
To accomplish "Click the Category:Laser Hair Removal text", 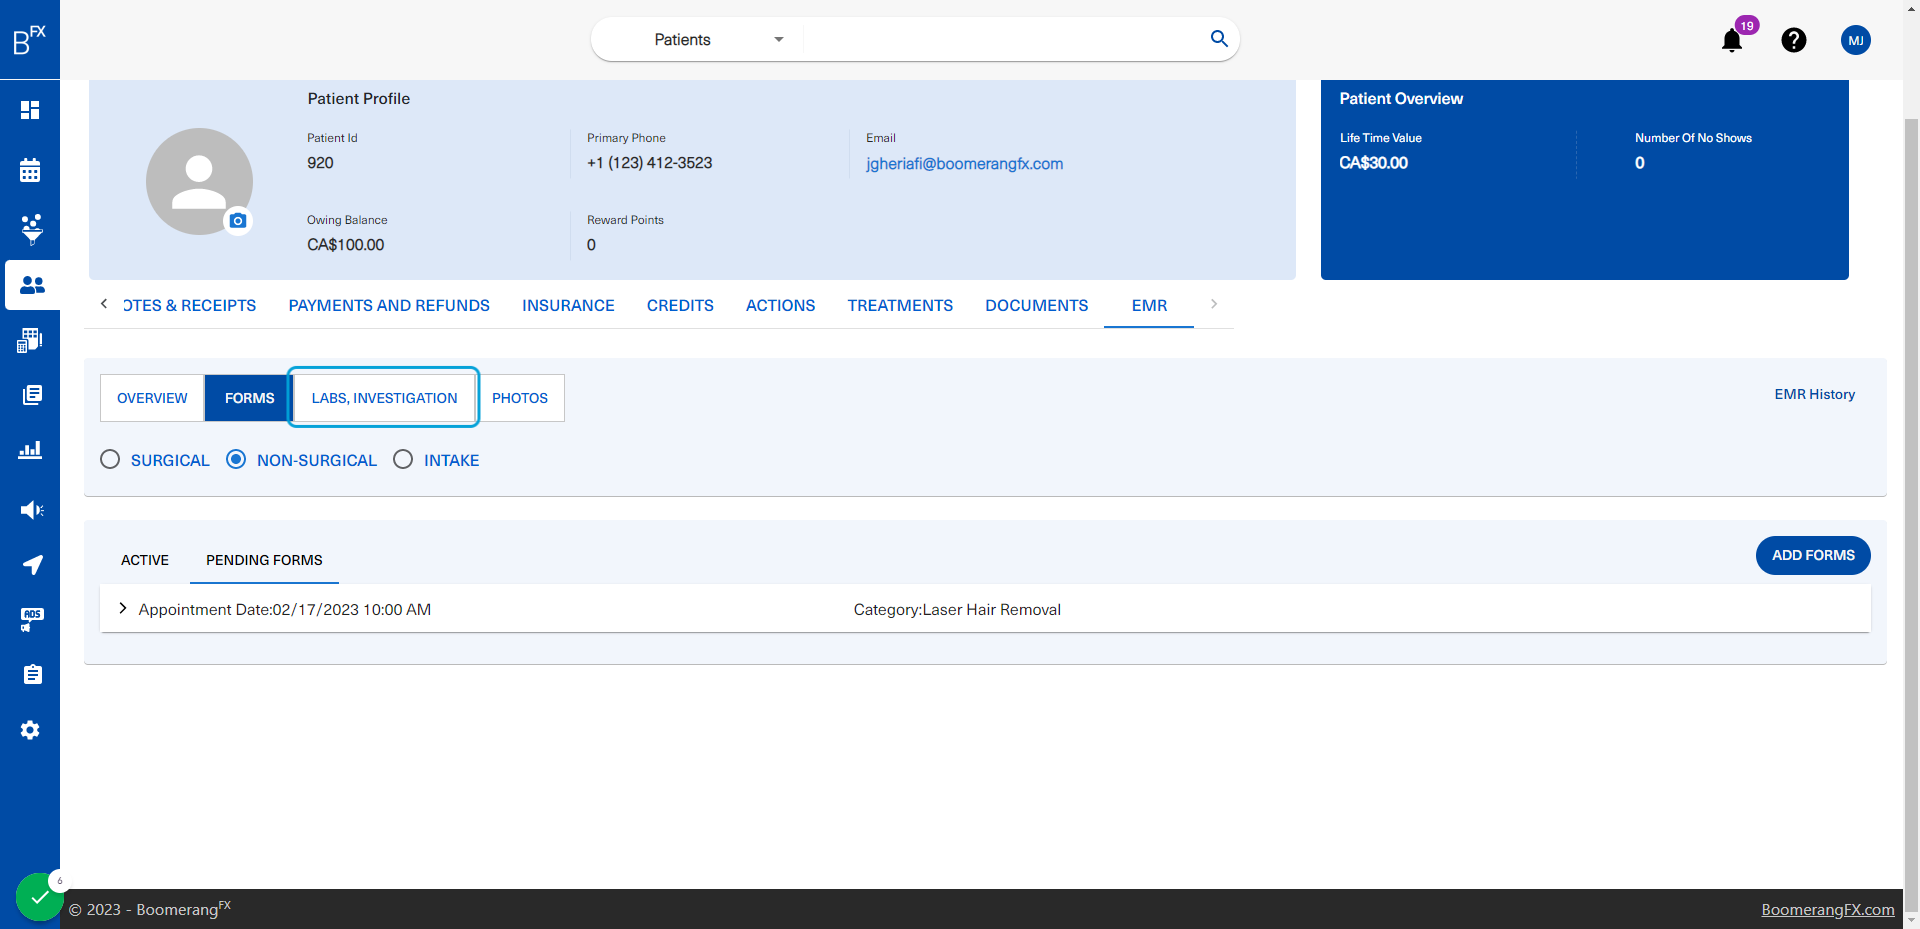I will pyautogui.click(x=957, y=610).
